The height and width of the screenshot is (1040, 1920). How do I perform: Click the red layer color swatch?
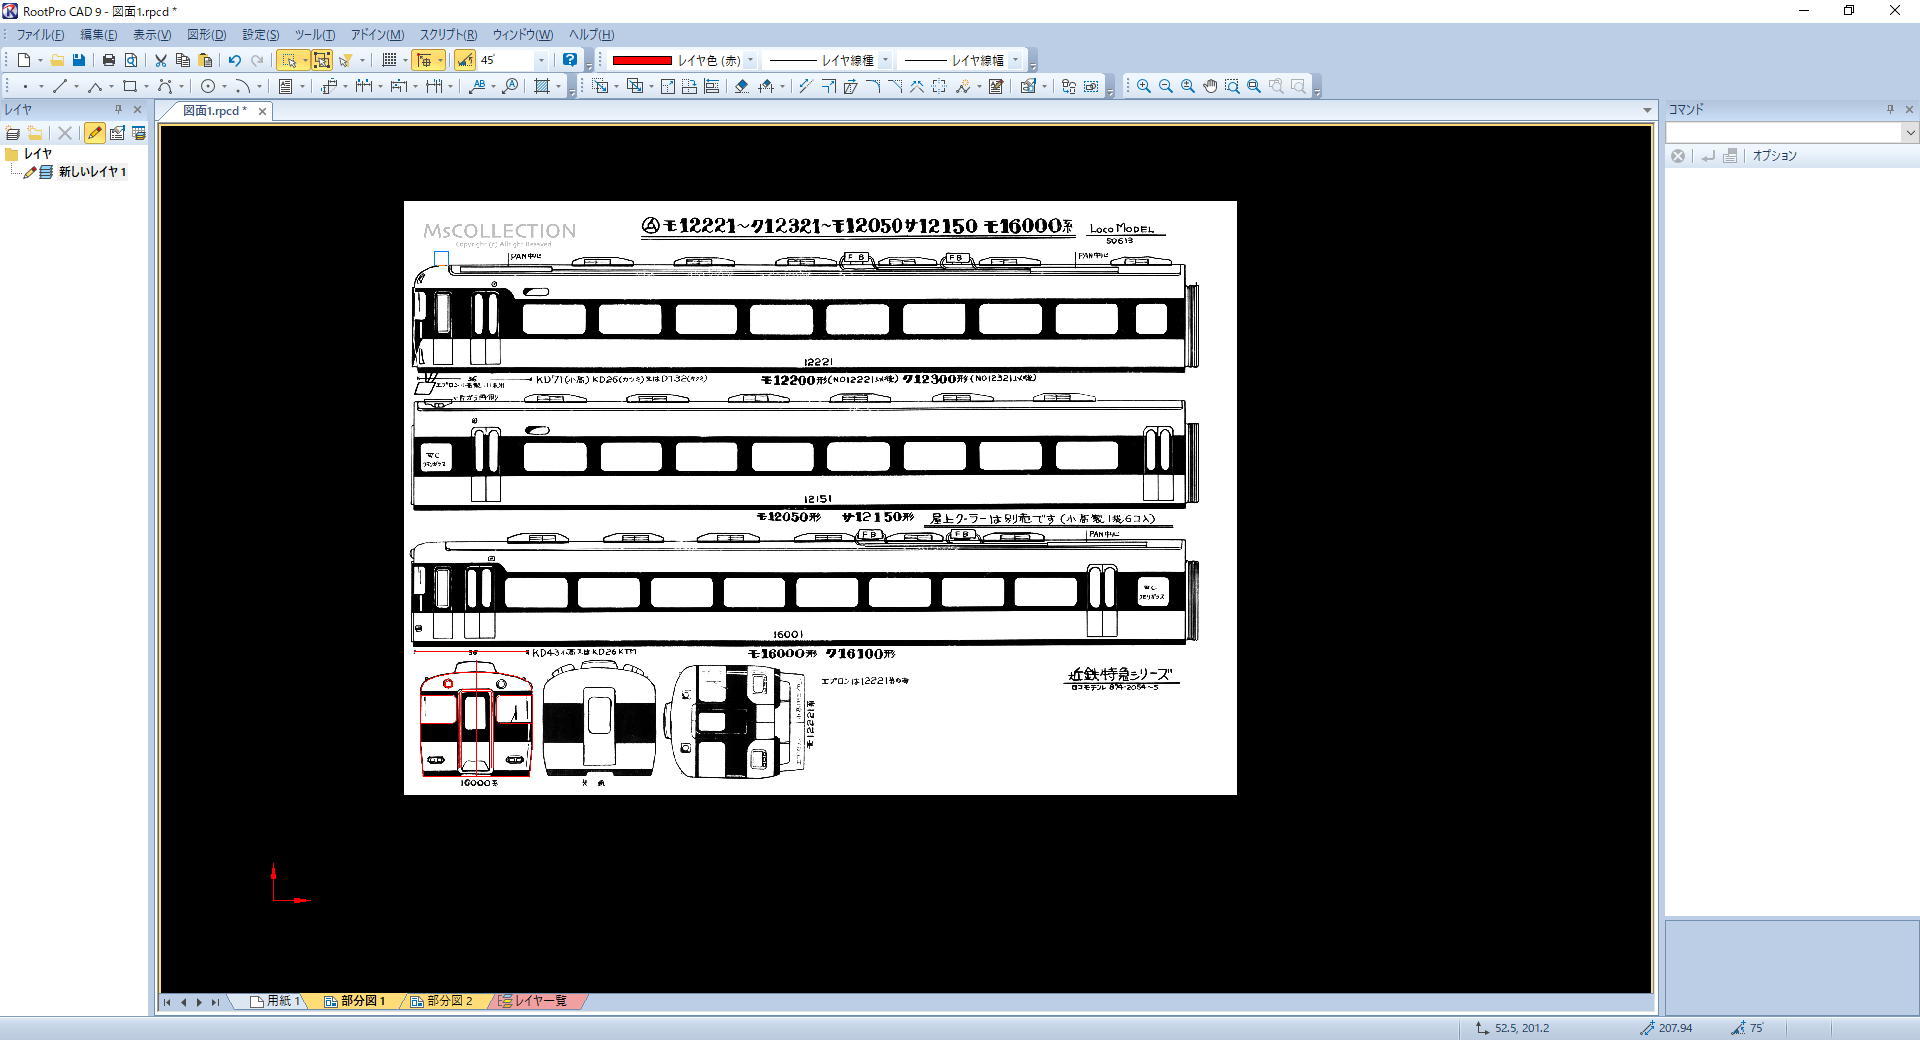(x=641, y=60)
